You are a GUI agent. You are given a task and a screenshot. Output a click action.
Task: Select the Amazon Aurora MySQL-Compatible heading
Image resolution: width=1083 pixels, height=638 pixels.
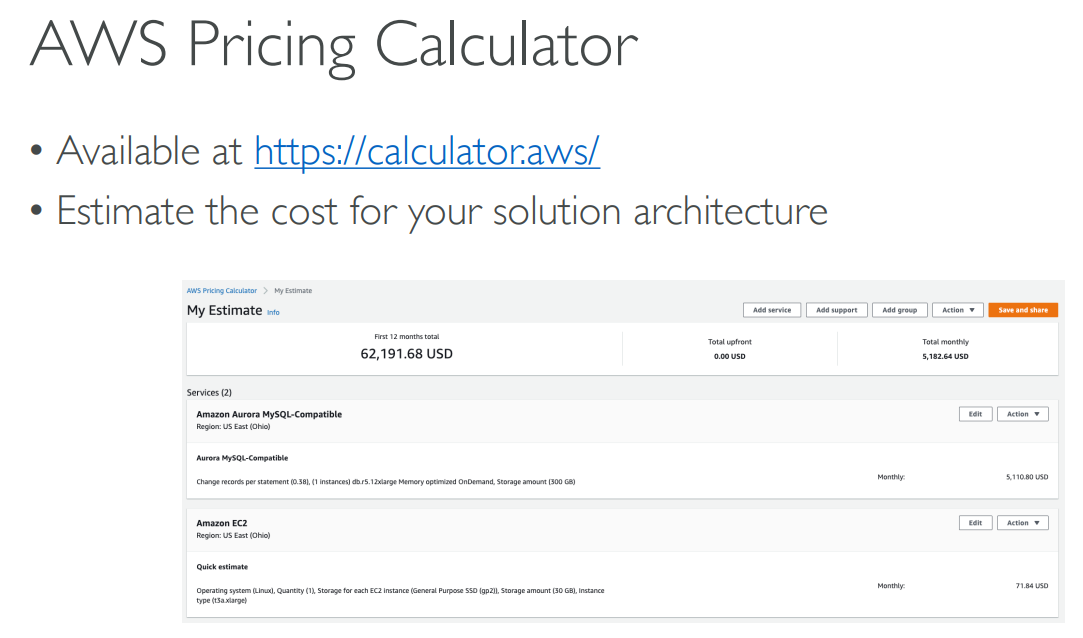tap(269, 414)
